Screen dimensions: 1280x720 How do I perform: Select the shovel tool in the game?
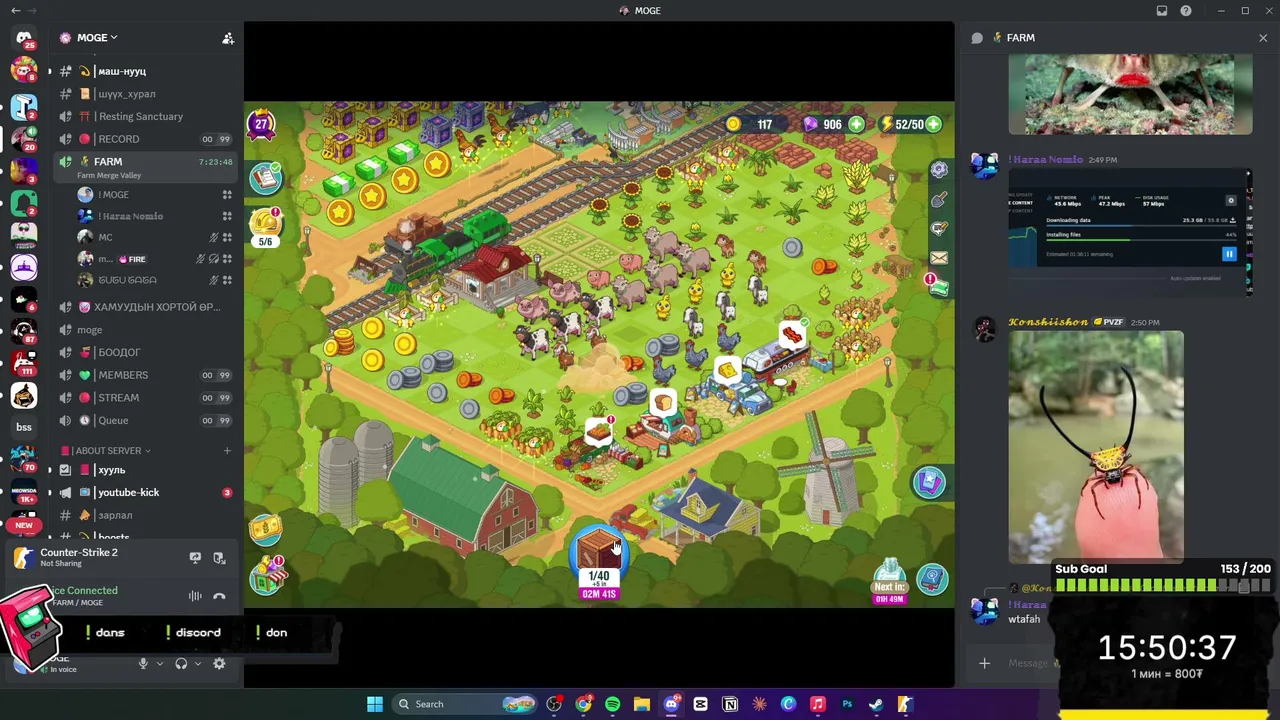939,200
